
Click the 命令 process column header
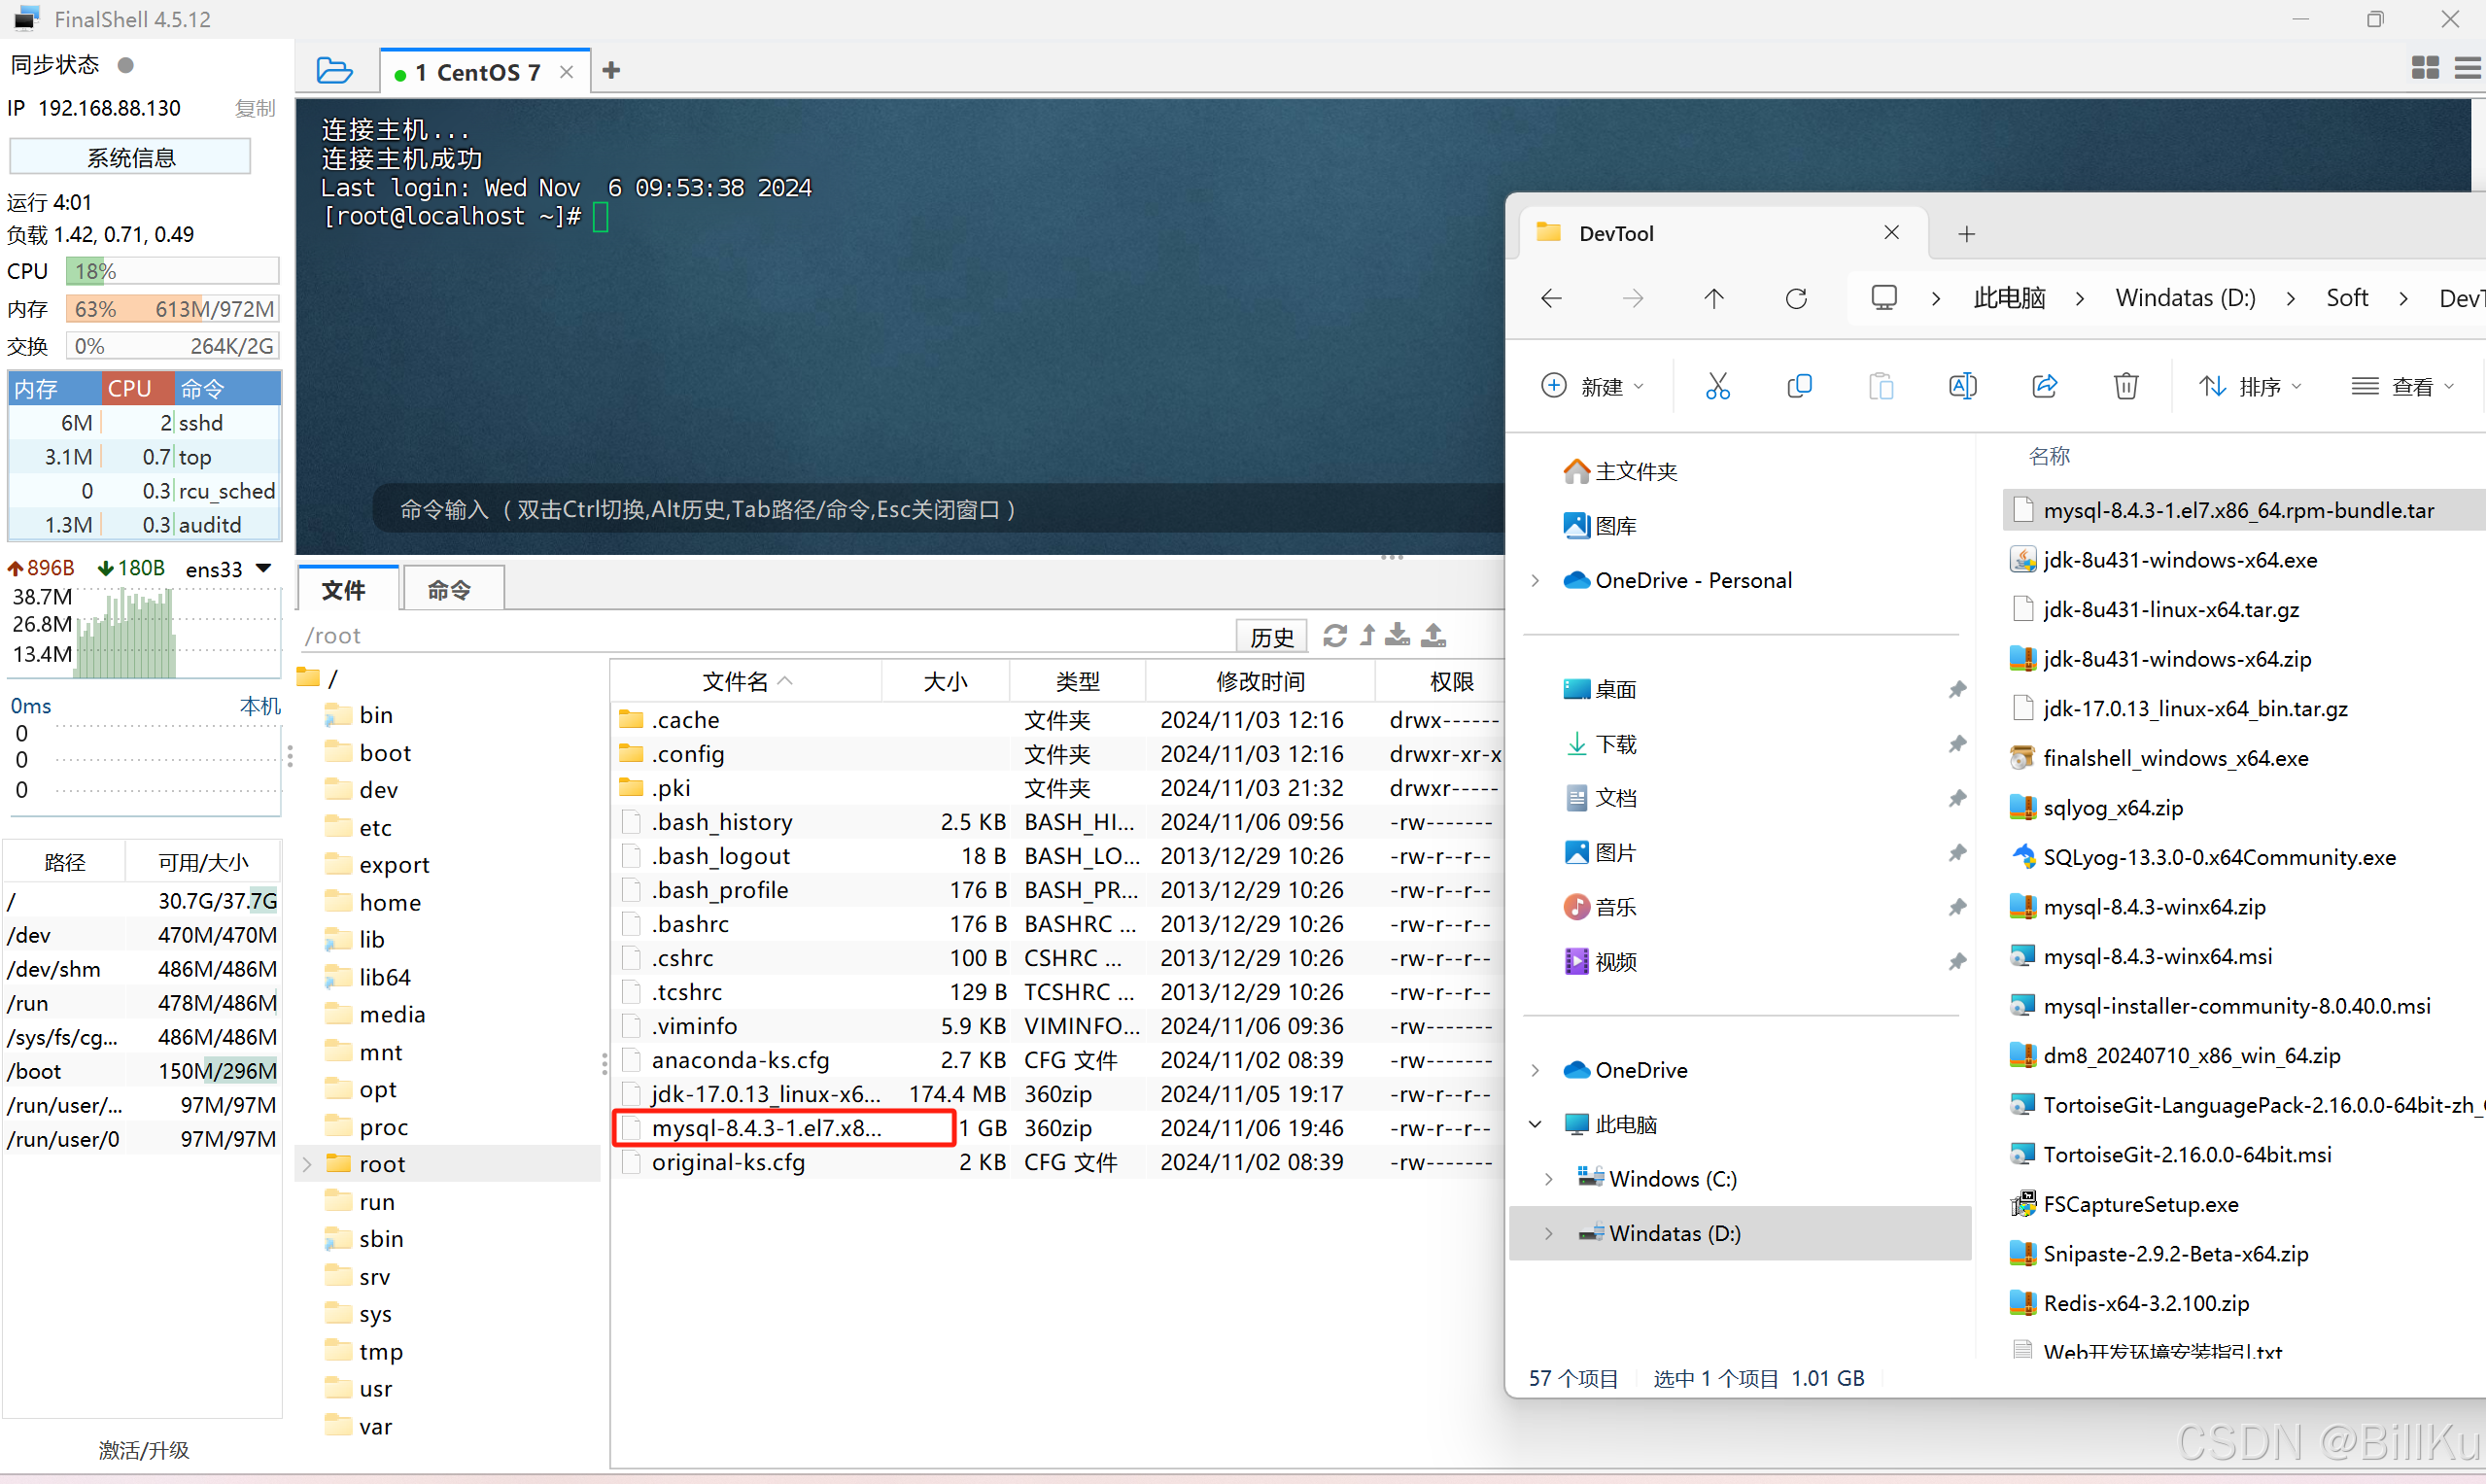(227, 388)
